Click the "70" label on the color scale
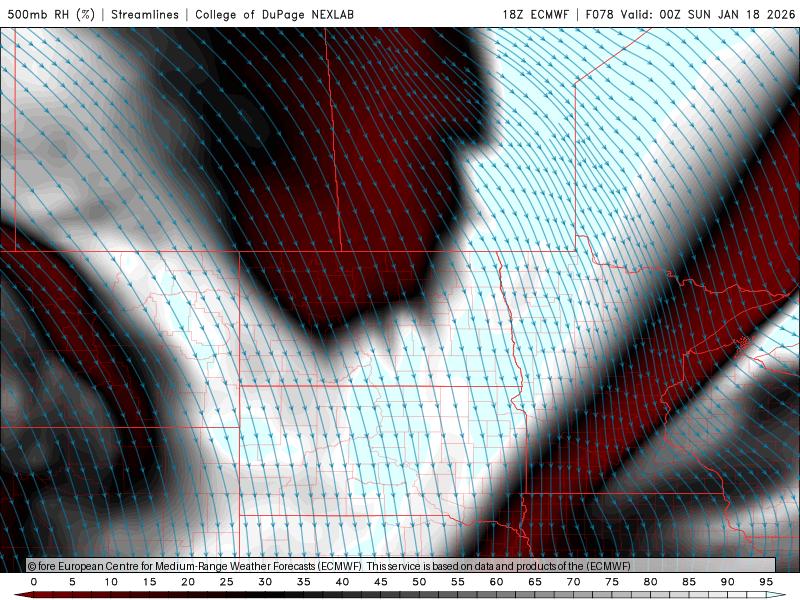 point(573,582)
